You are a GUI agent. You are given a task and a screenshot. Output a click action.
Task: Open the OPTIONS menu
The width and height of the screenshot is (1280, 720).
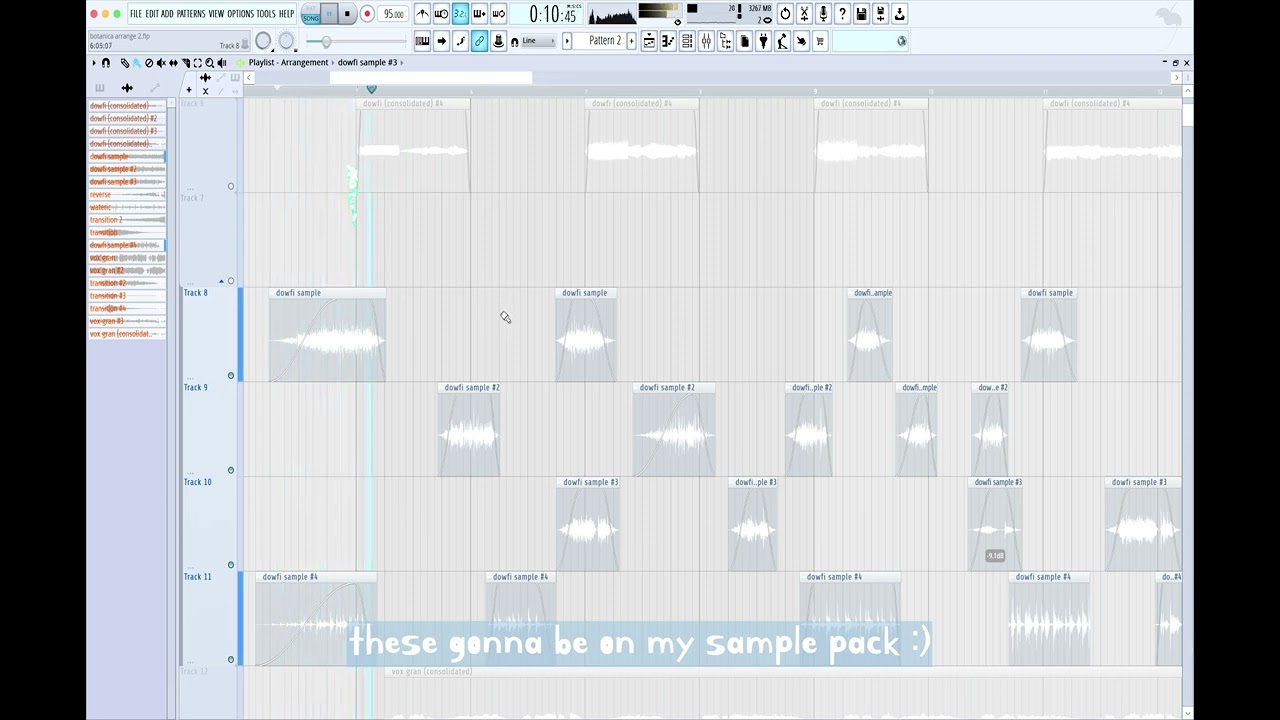click(240, 14)
